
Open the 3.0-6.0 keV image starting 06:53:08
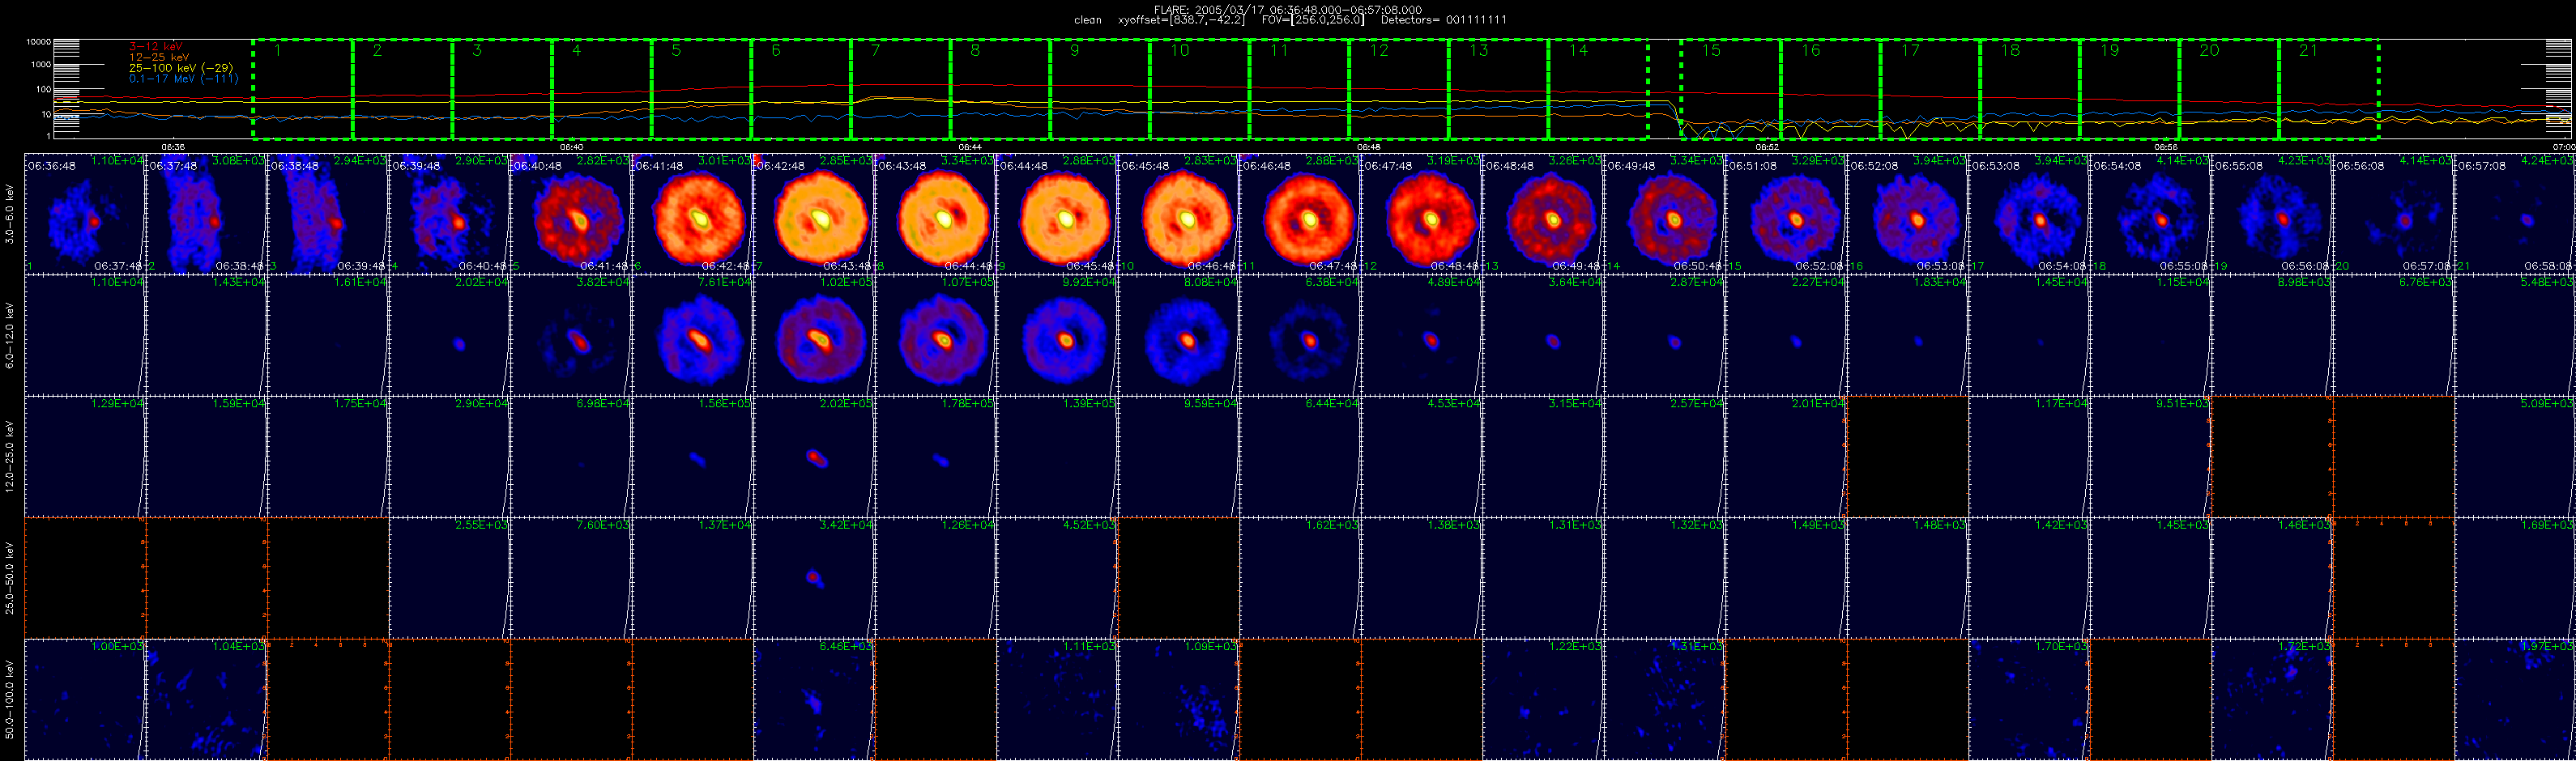tap(2029, 213)
